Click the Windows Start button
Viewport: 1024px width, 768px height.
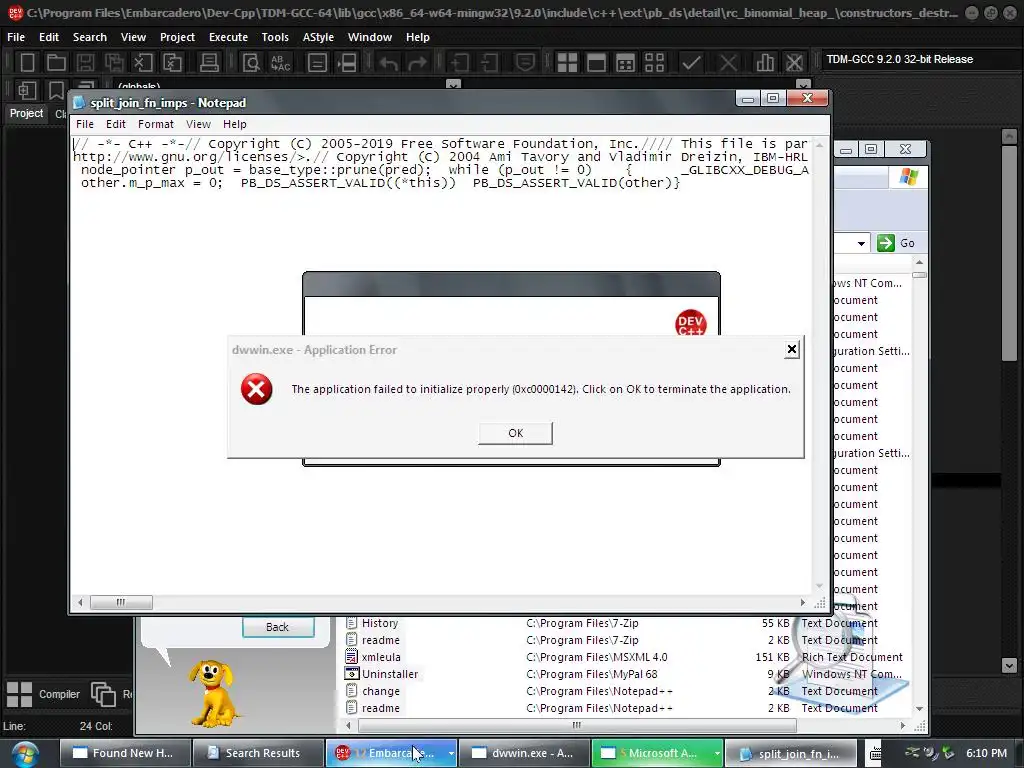[25, 753]
